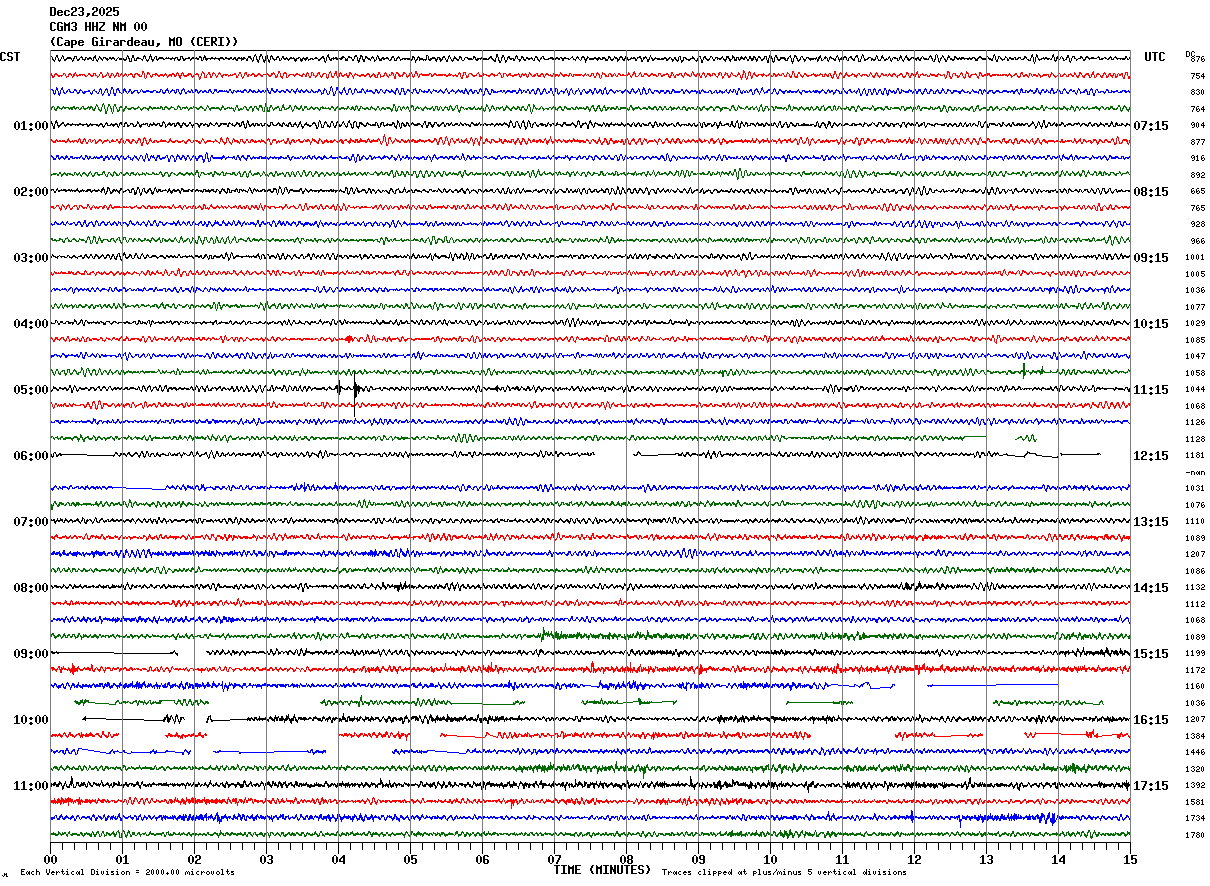Click the DC offset value 1392

[1195, 785]
